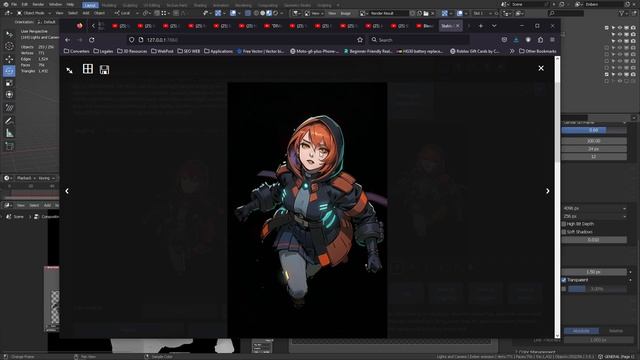Go back in the browser

point(67,40)
